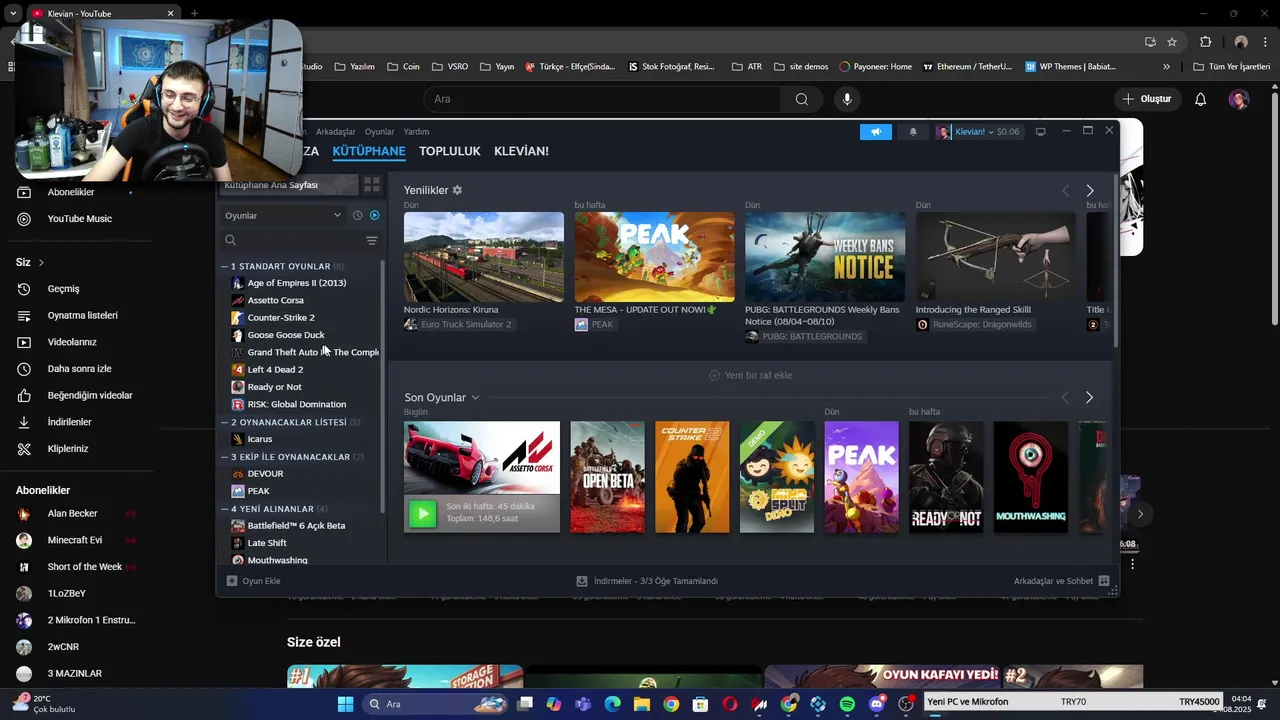Image resolution: width=1280 pixels, height=720 pixels.
Task: Open the Oyunlar library filter dropdown
Action: click(283, 215)
